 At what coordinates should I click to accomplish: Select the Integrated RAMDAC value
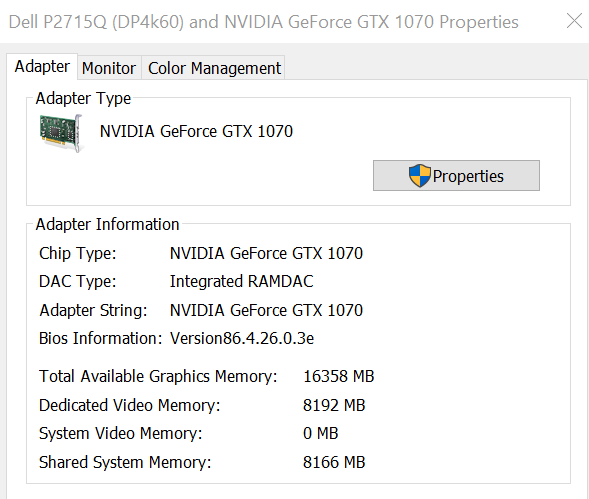click(242, 281)
